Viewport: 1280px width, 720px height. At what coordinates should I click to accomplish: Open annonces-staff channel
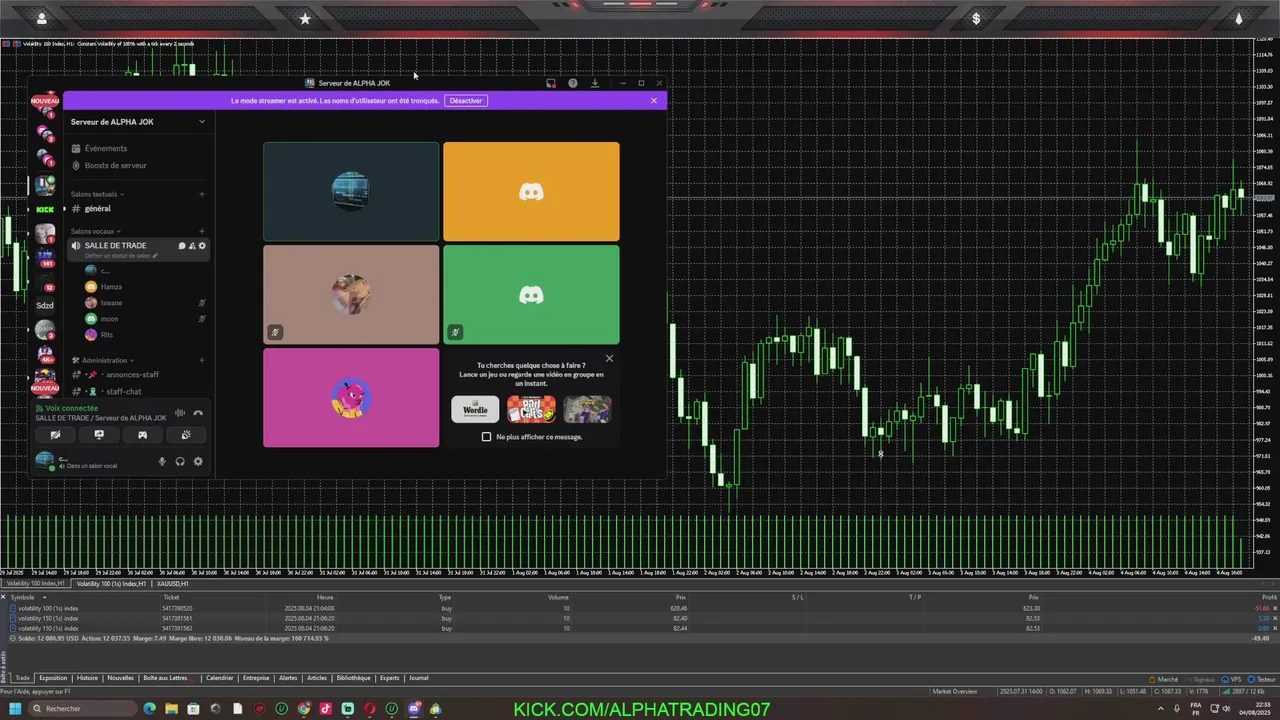(x=138, y=375)
